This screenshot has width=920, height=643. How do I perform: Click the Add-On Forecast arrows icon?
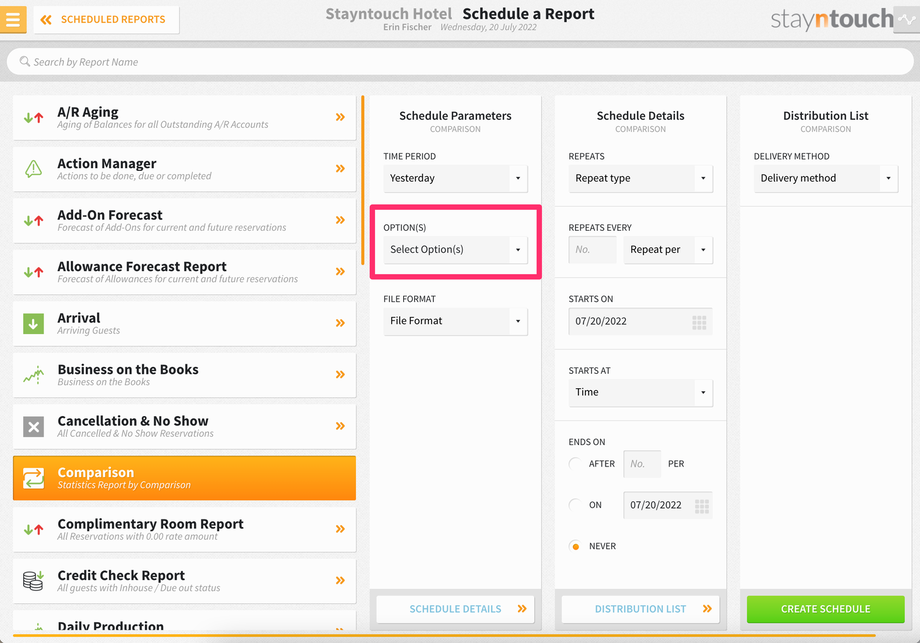pos(33,221)
